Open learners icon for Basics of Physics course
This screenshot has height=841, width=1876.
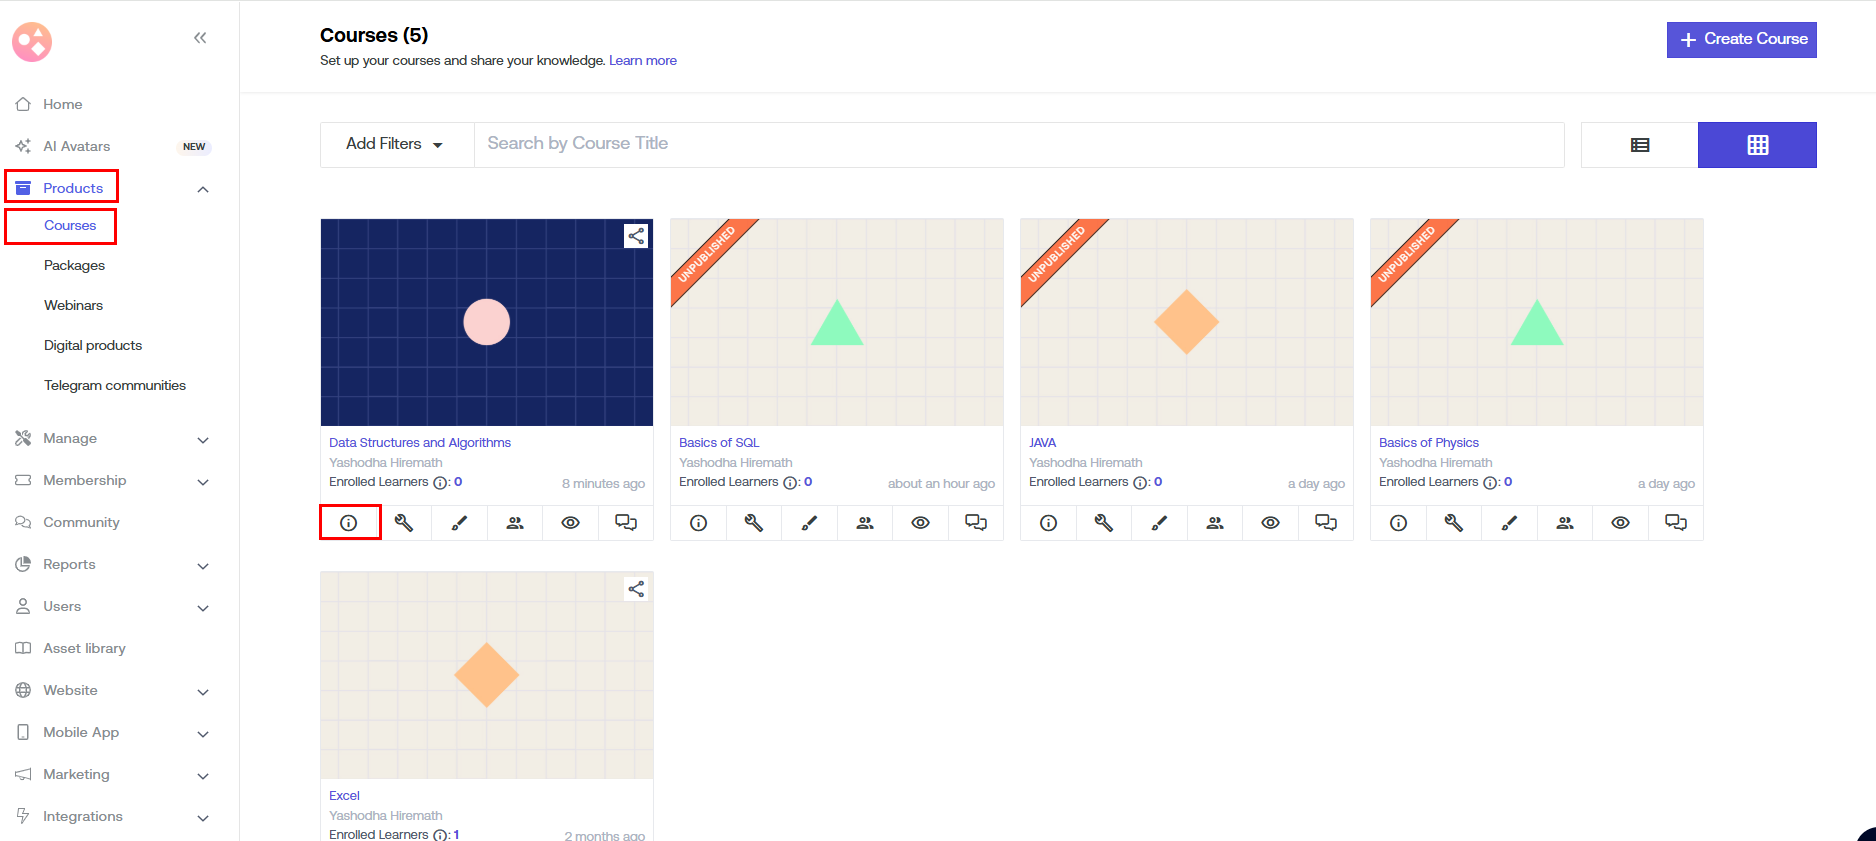1565,523
